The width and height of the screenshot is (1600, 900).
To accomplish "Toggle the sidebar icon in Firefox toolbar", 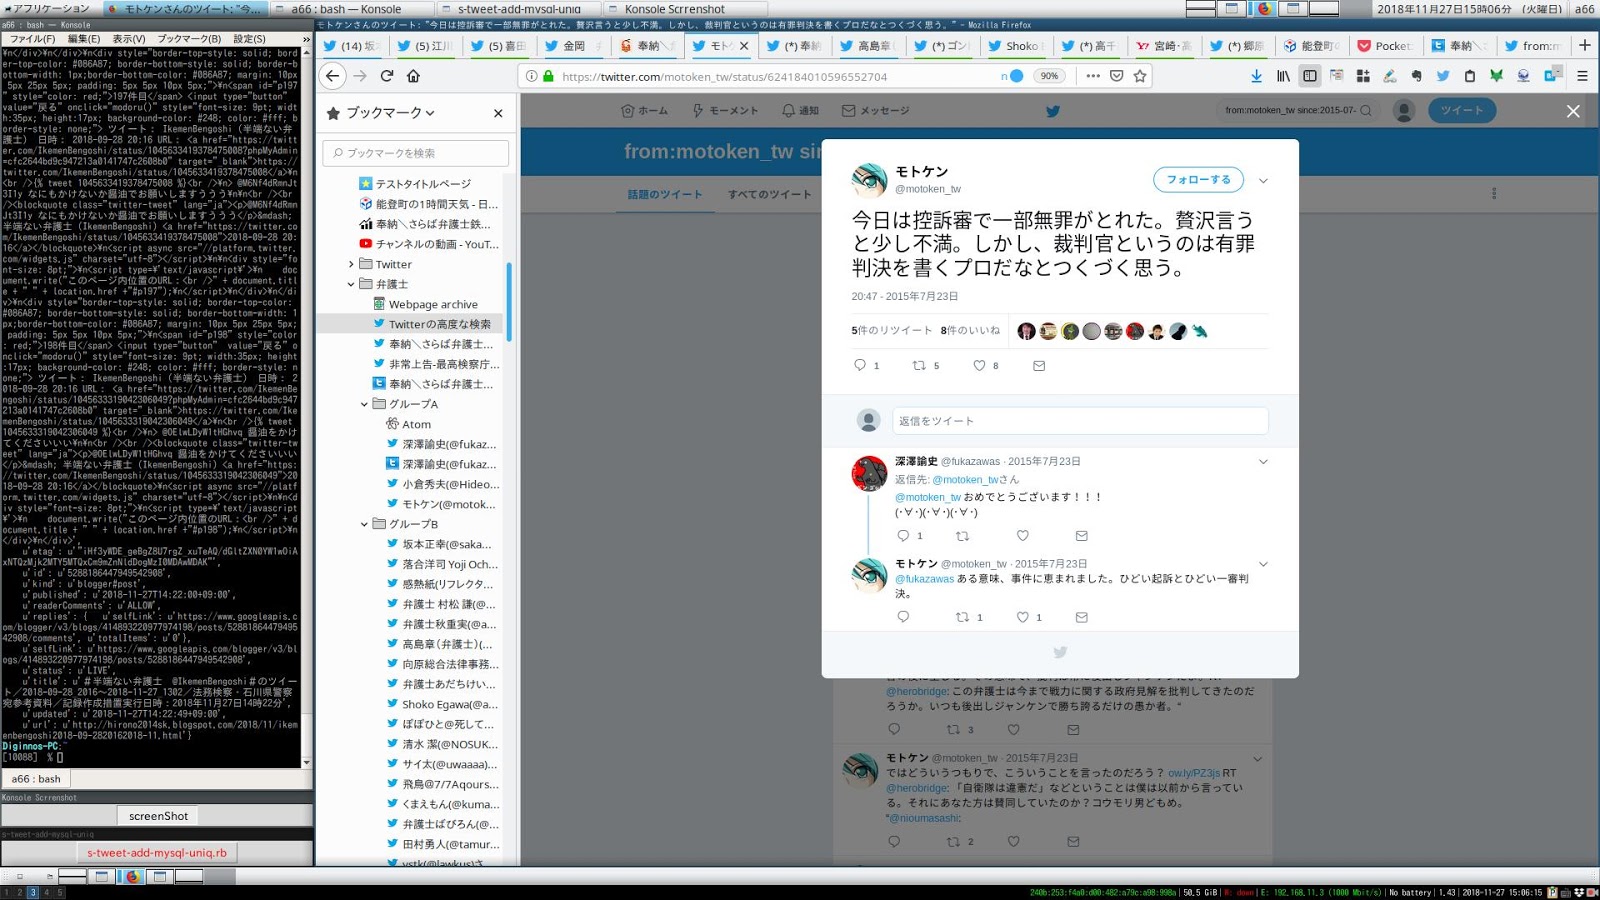I will [1310, 76].
